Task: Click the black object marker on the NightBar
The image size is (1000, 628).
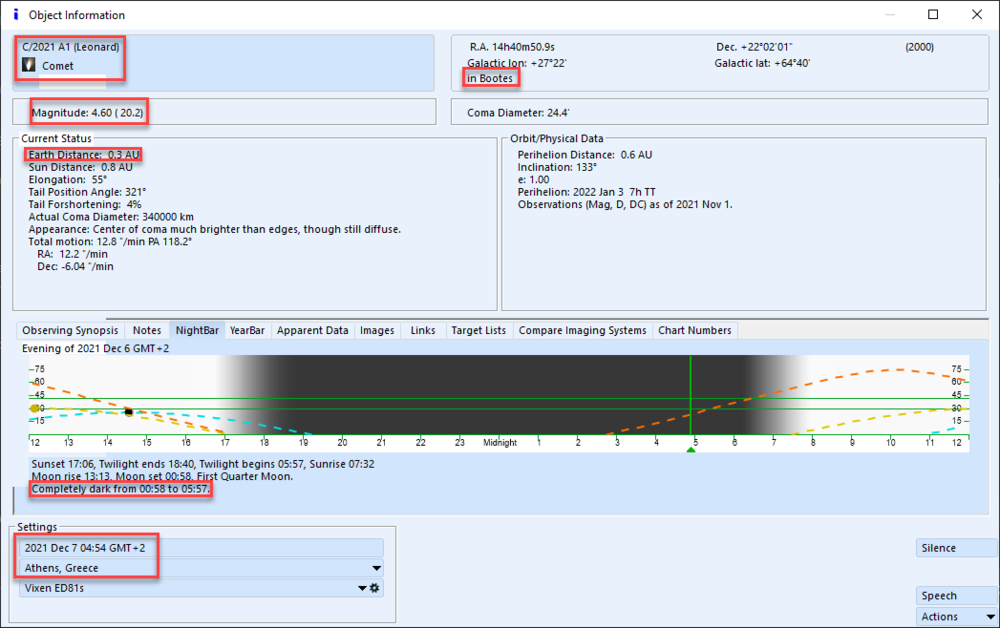Action: 128,411
